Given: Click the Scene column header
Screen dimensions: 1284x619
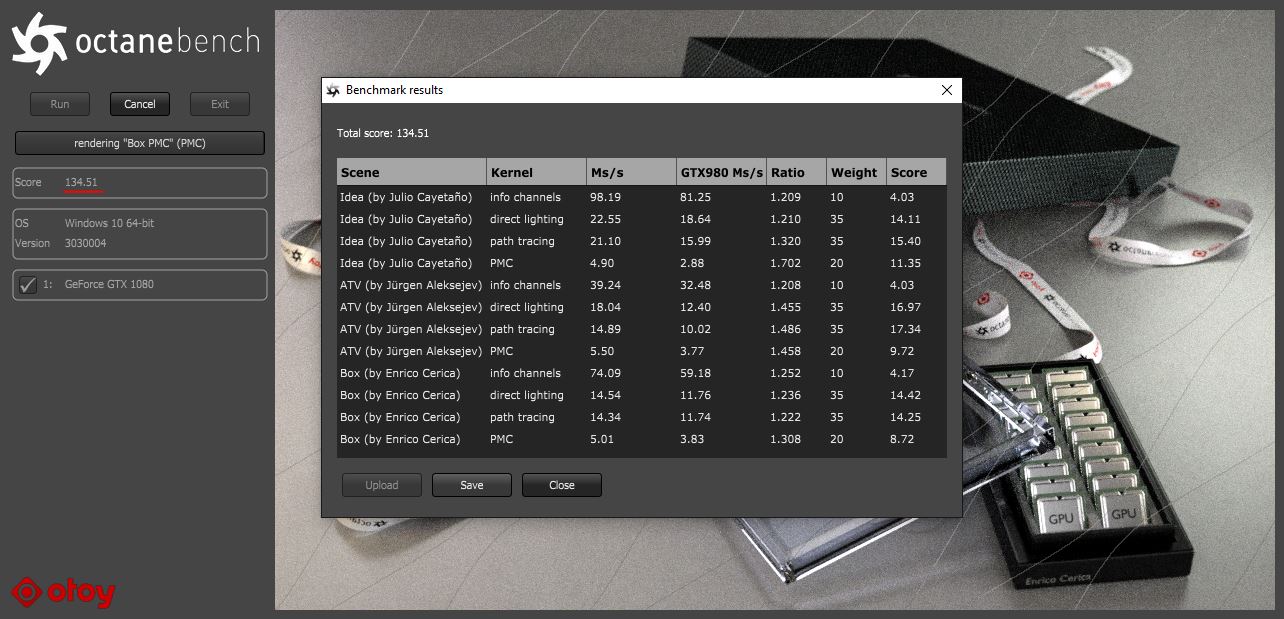Looking at the screenshot, I should (x=411, y=172).
